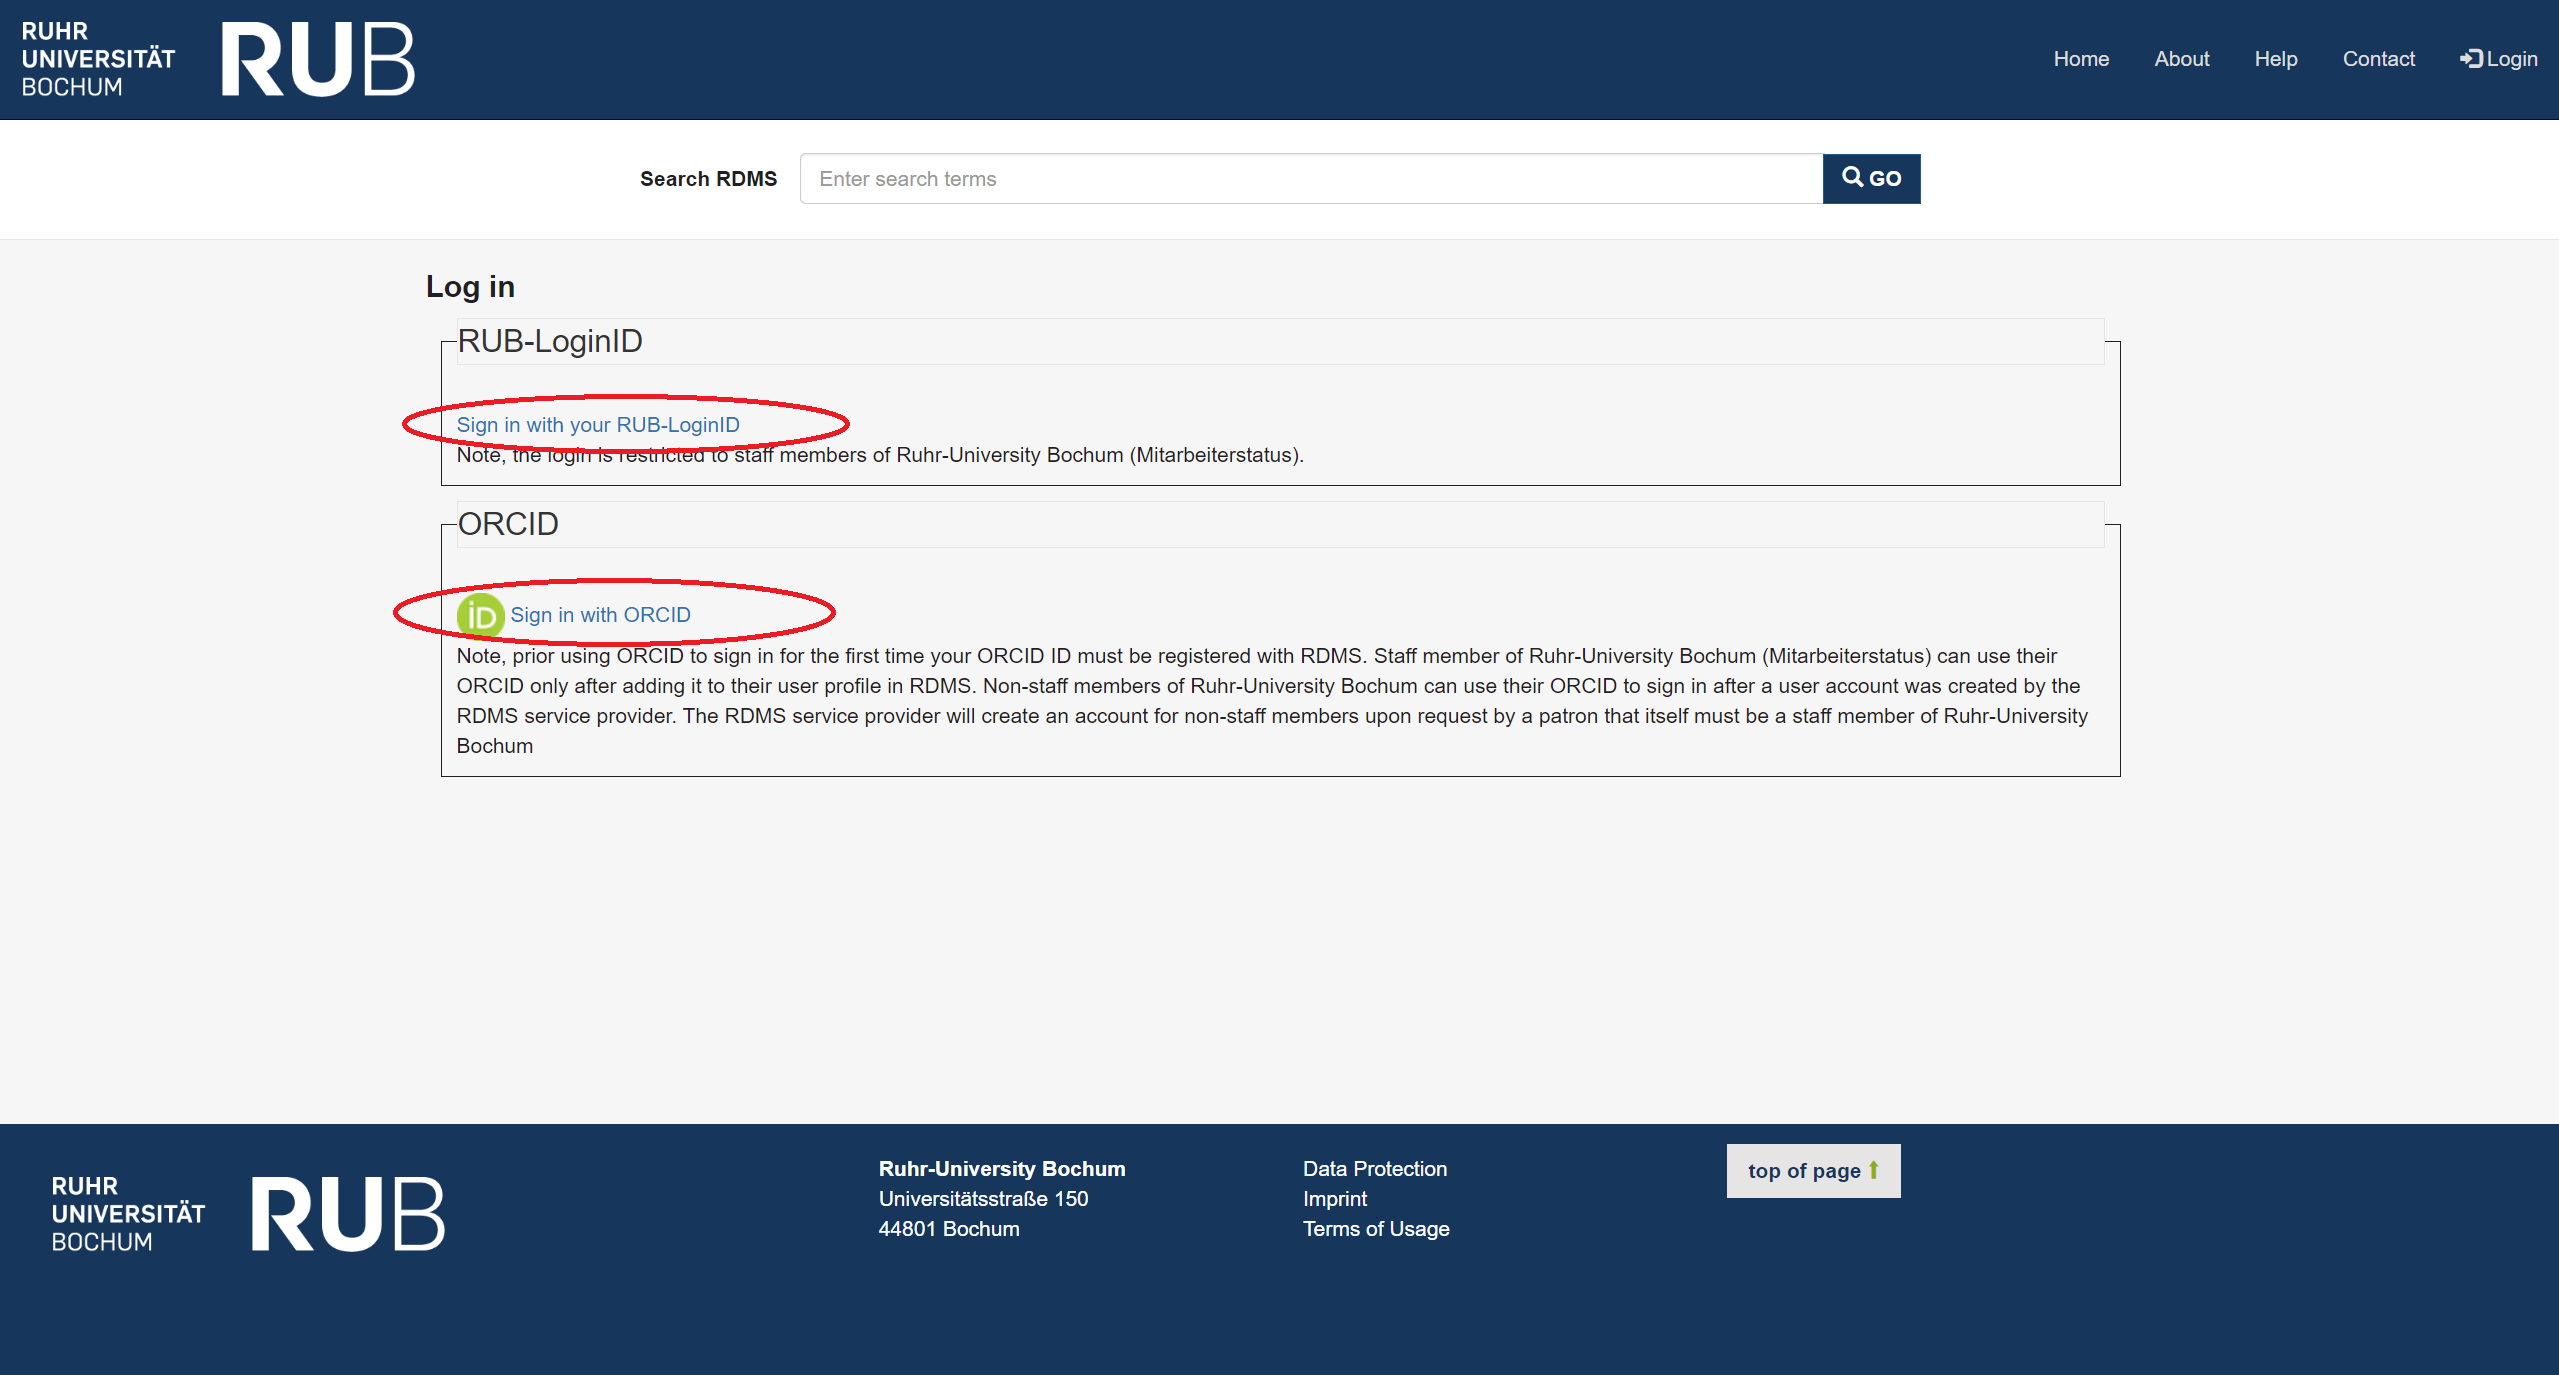Click the ORCID section title
The image size is (2559, 1375).
click(x=508, y=524)
